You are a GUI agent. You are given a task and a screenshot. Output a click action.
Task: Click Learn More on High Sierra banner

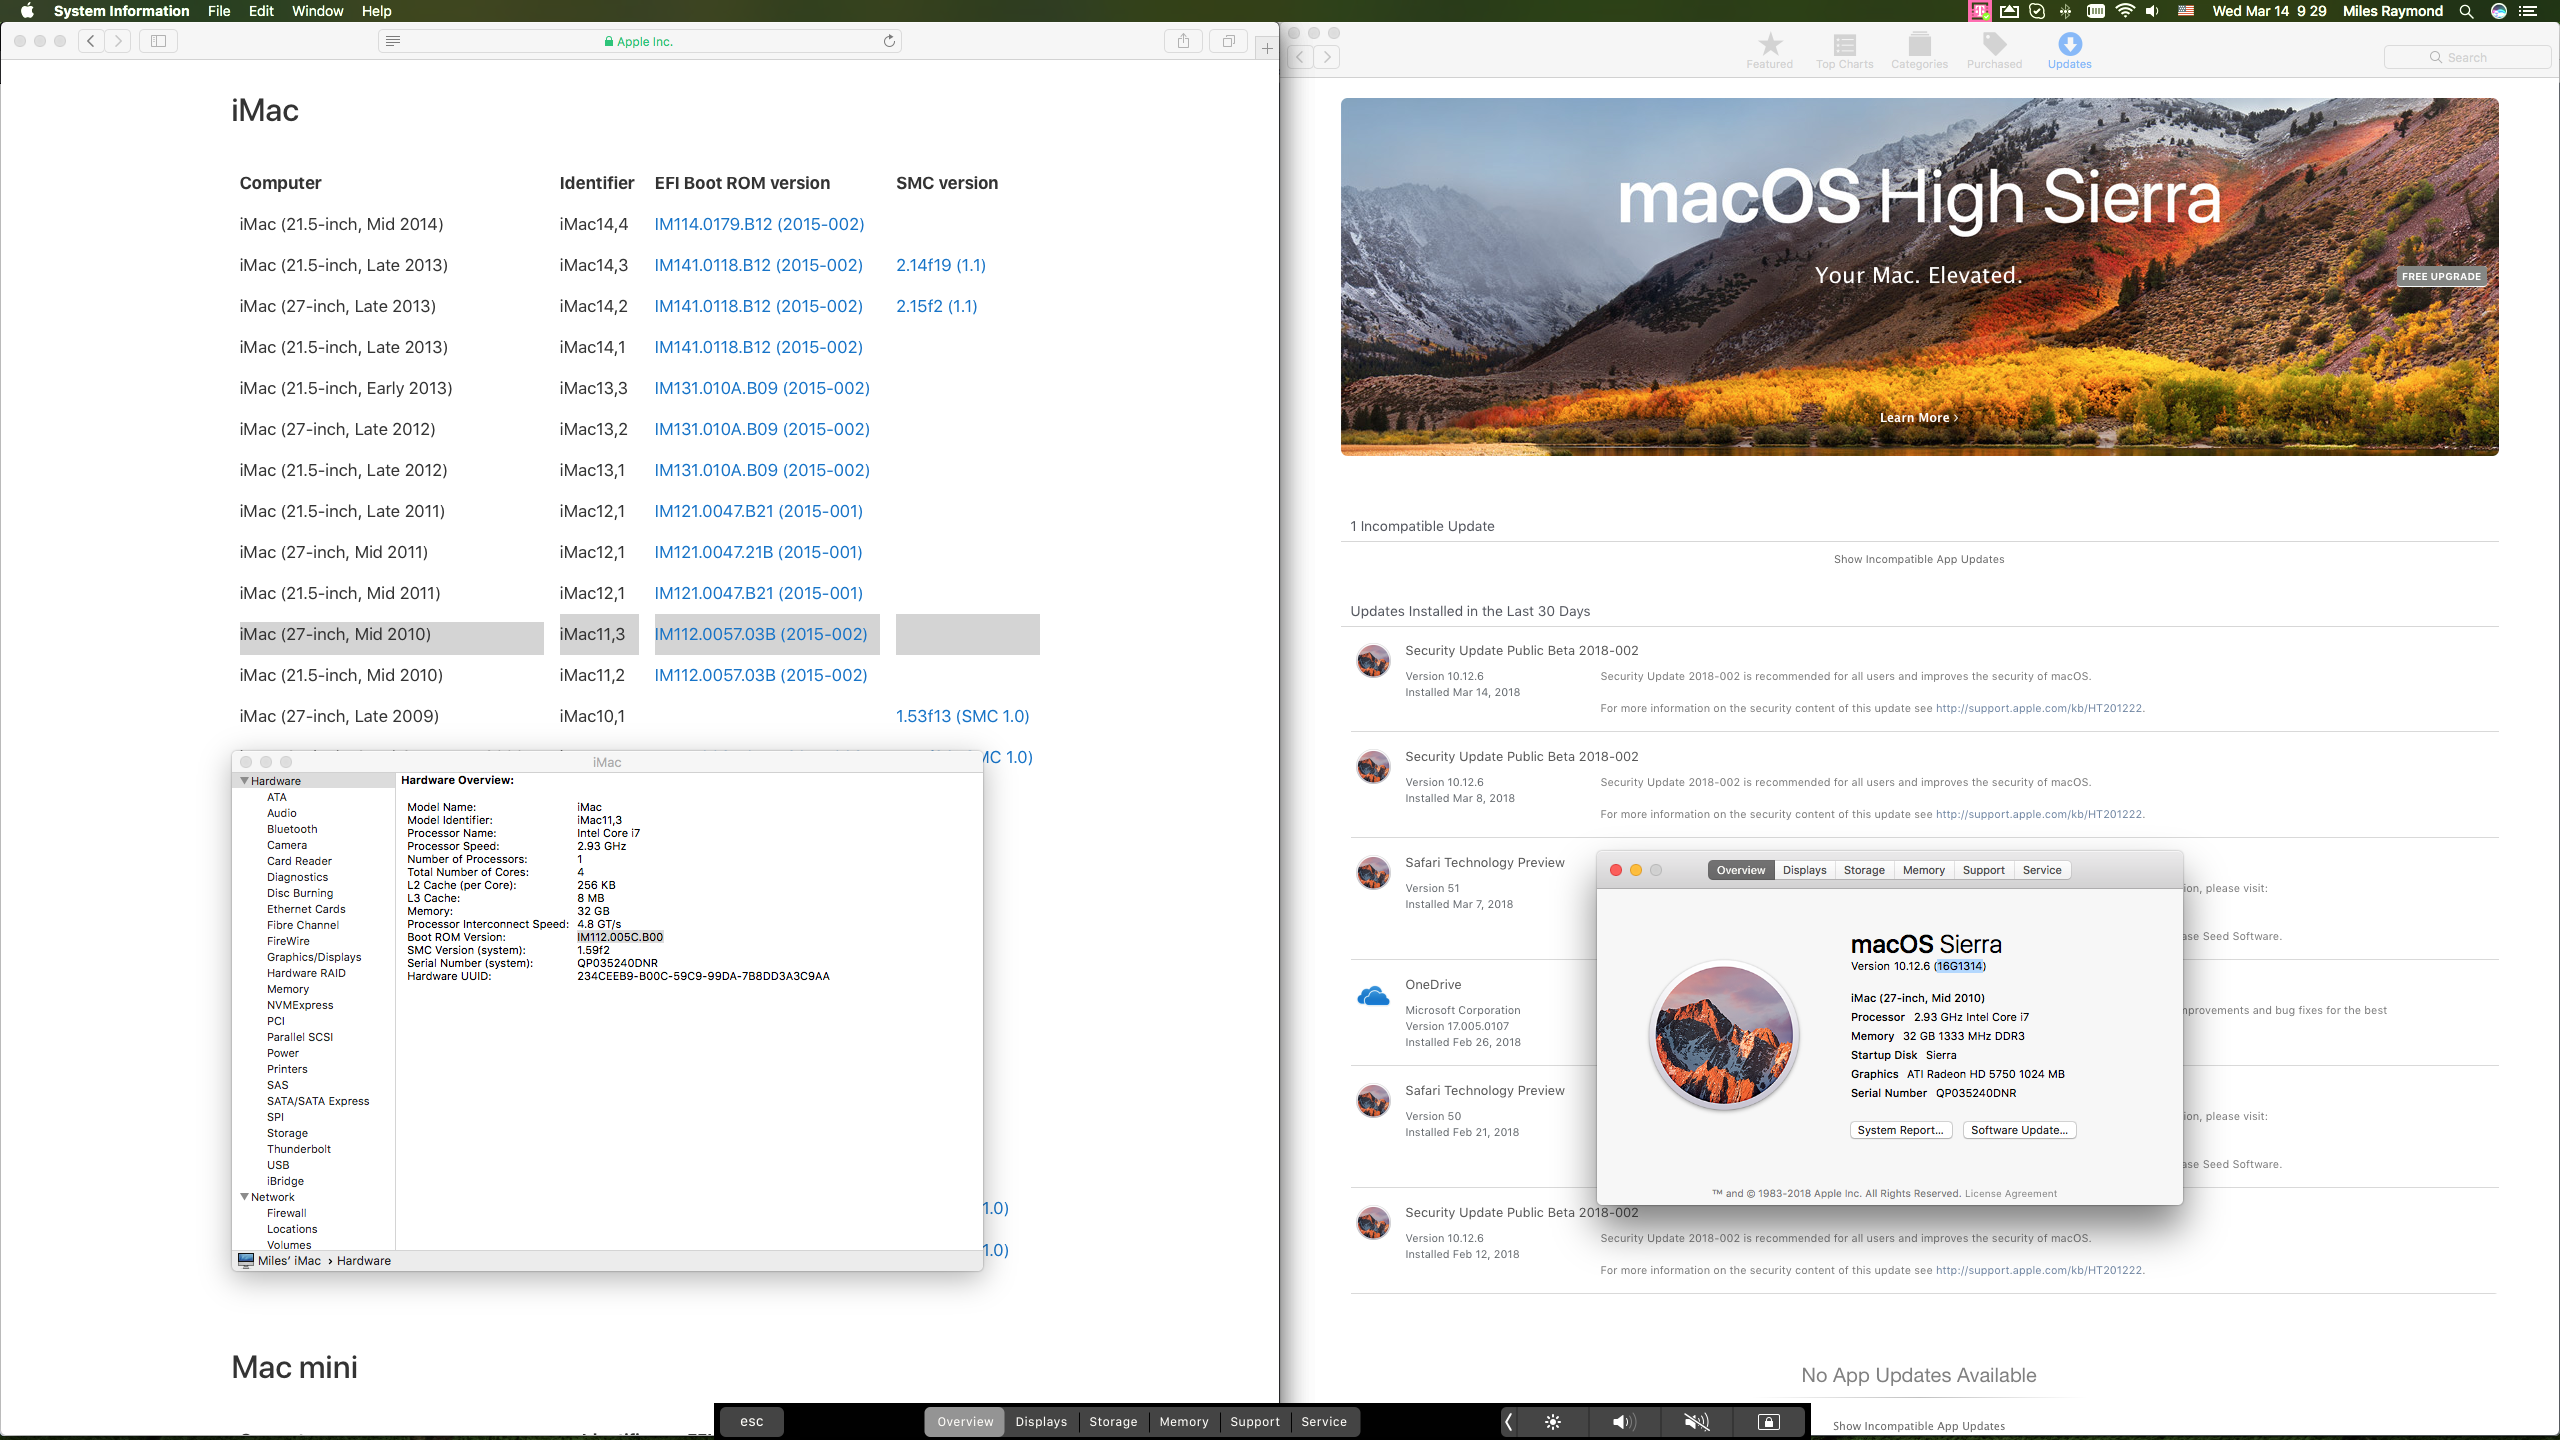(1918, 418)
